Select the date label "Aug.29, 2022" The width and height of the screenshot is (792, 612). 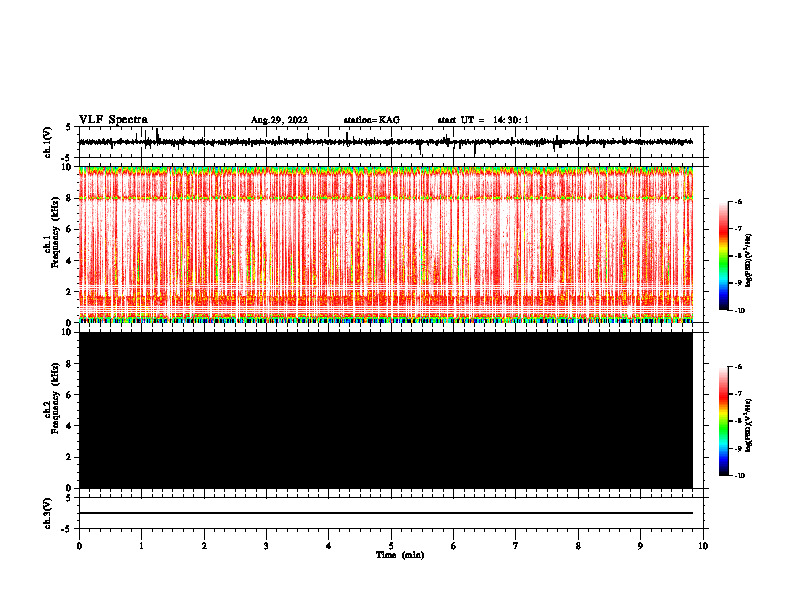[279, 120]
